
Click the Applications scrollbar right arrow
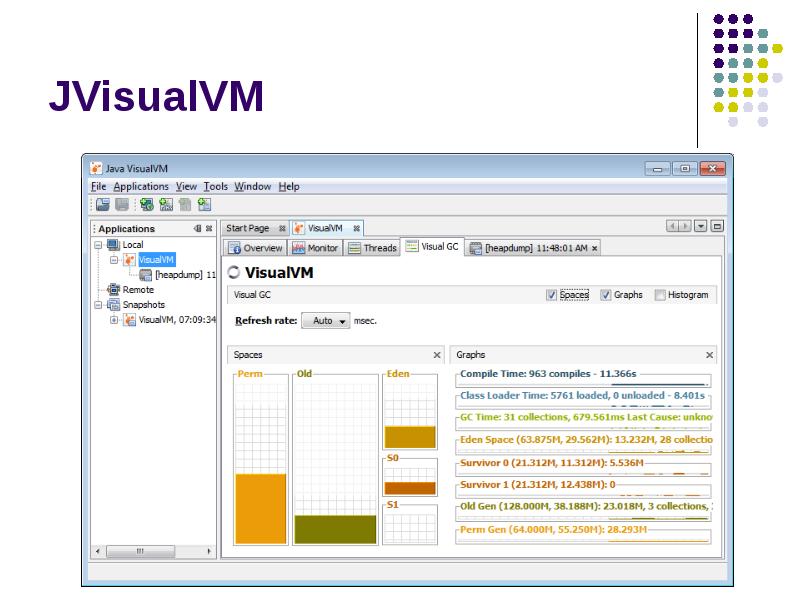click(x=209, y=552)
